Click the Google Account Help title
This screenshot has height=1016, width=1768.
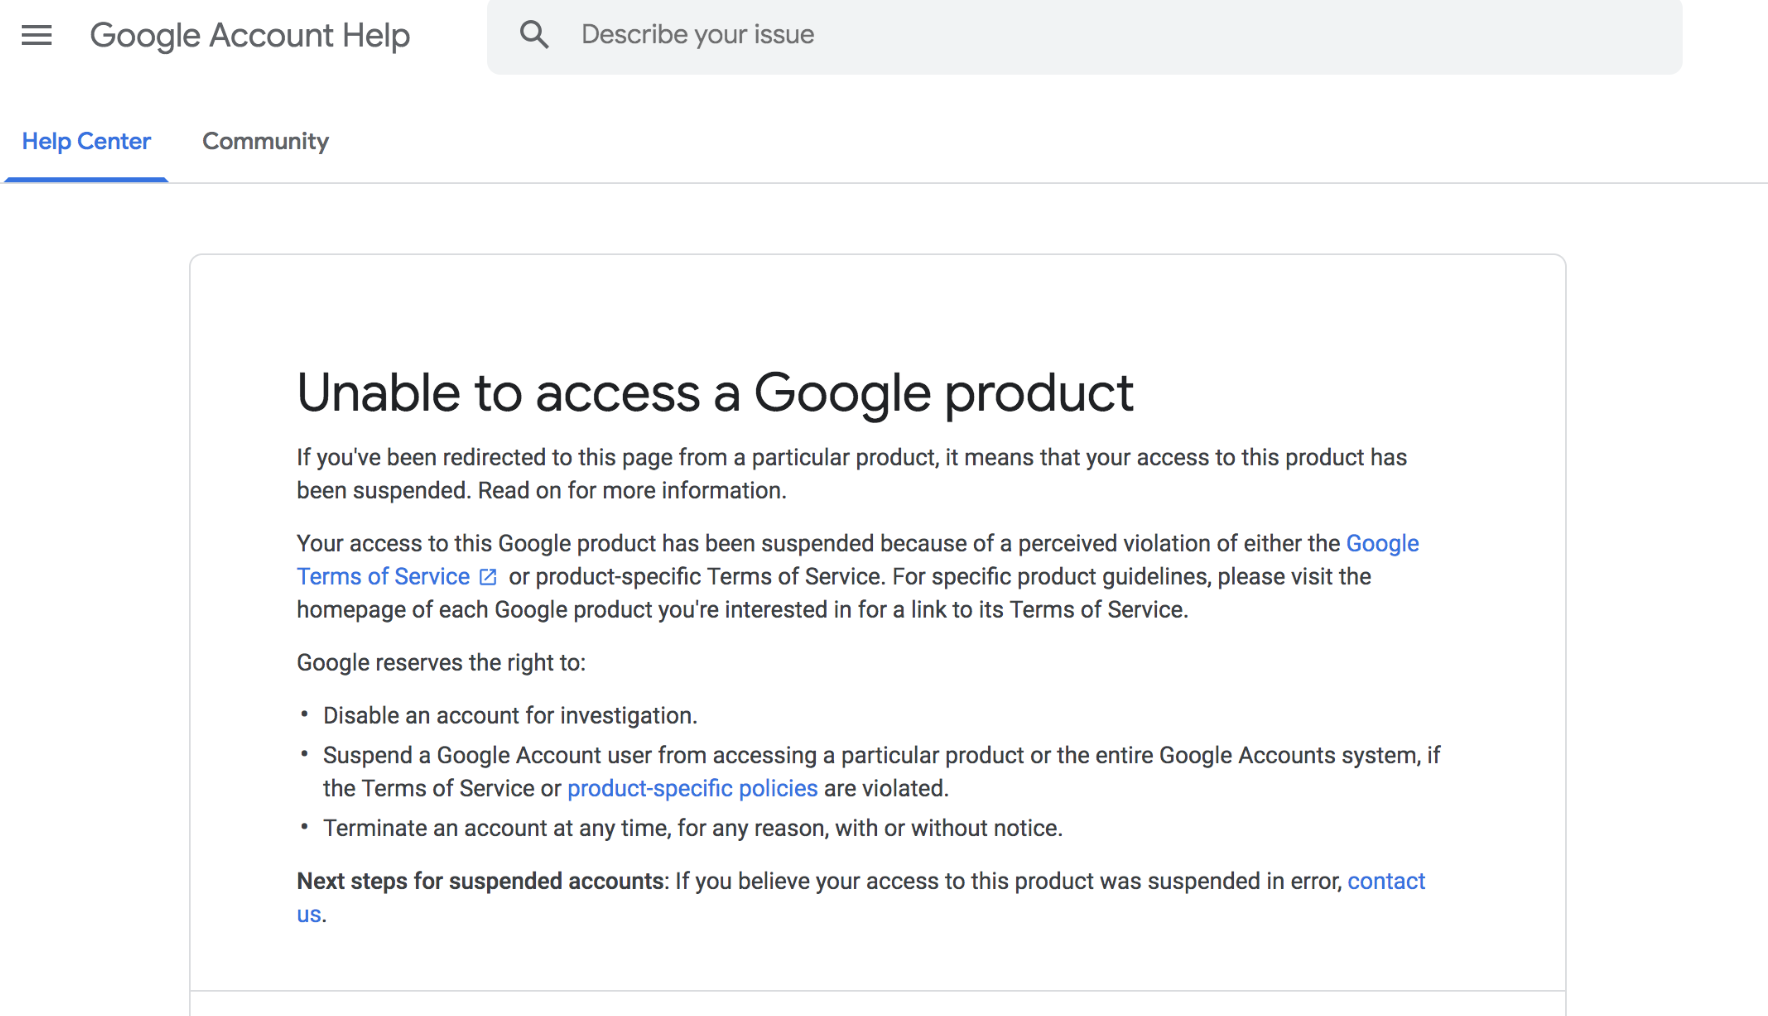click(x=250, y=35)
